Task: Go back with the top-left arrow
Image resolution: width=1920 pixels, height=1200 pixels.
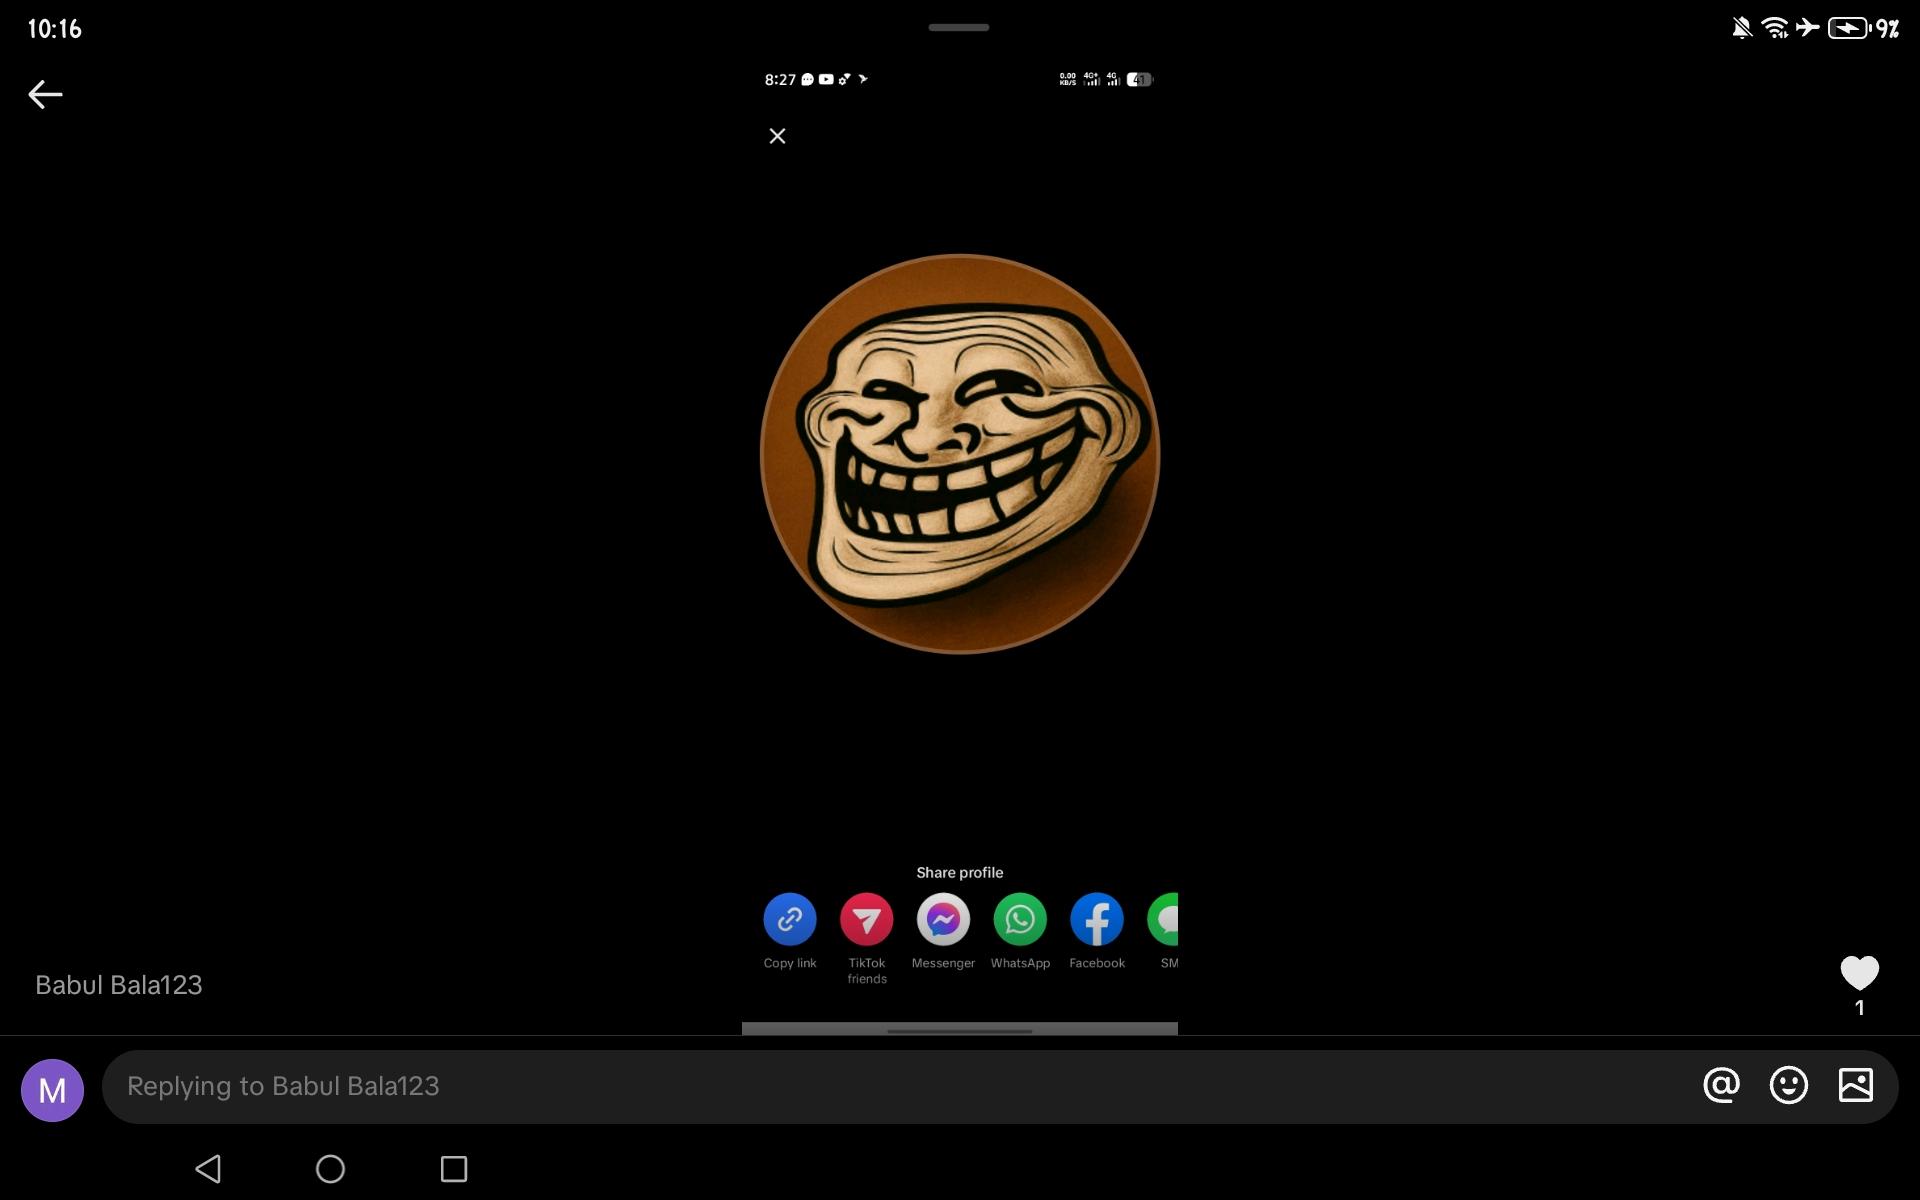Action: [45, 95]
